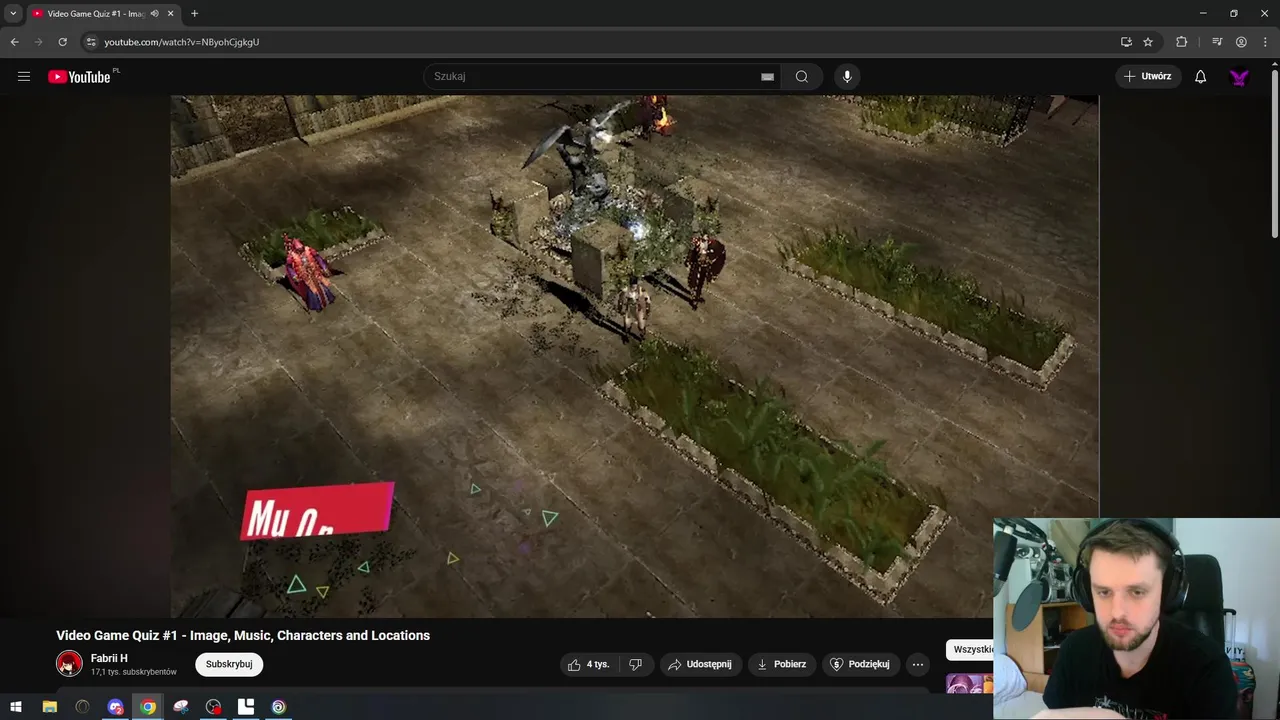Open the on-screen keyboard in search box
Viewport: 1280px width, 720px height.
point(767,76)
